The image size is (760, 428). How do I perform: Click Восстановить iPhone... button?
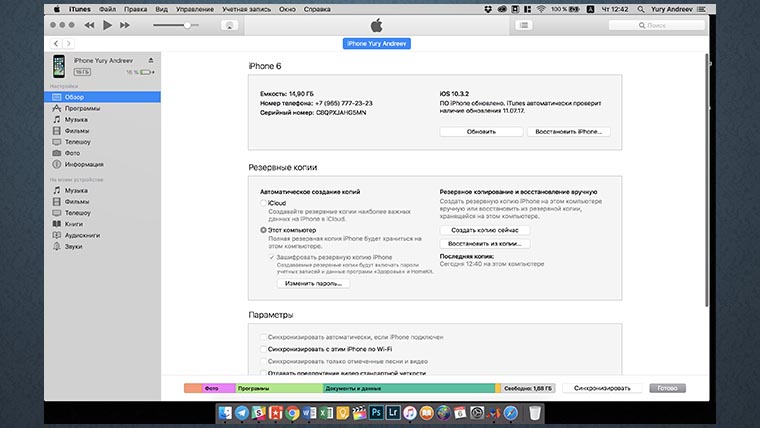pyautogui.click(x=569, y=132)
